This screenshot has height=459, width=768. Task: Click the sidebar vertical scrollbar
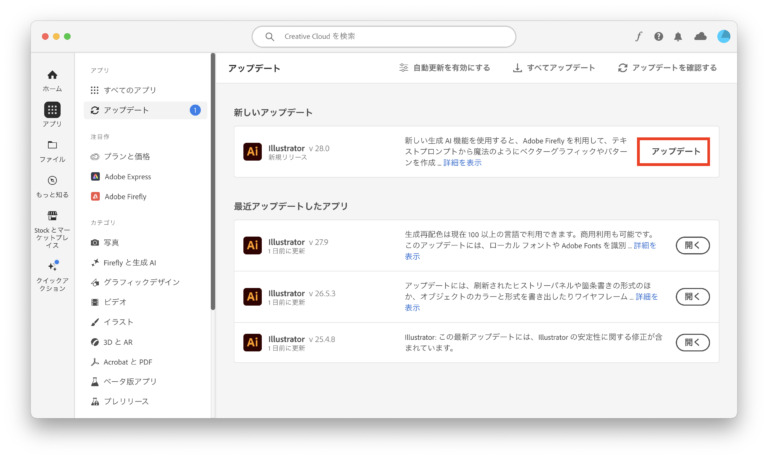(x=213, y=181)
